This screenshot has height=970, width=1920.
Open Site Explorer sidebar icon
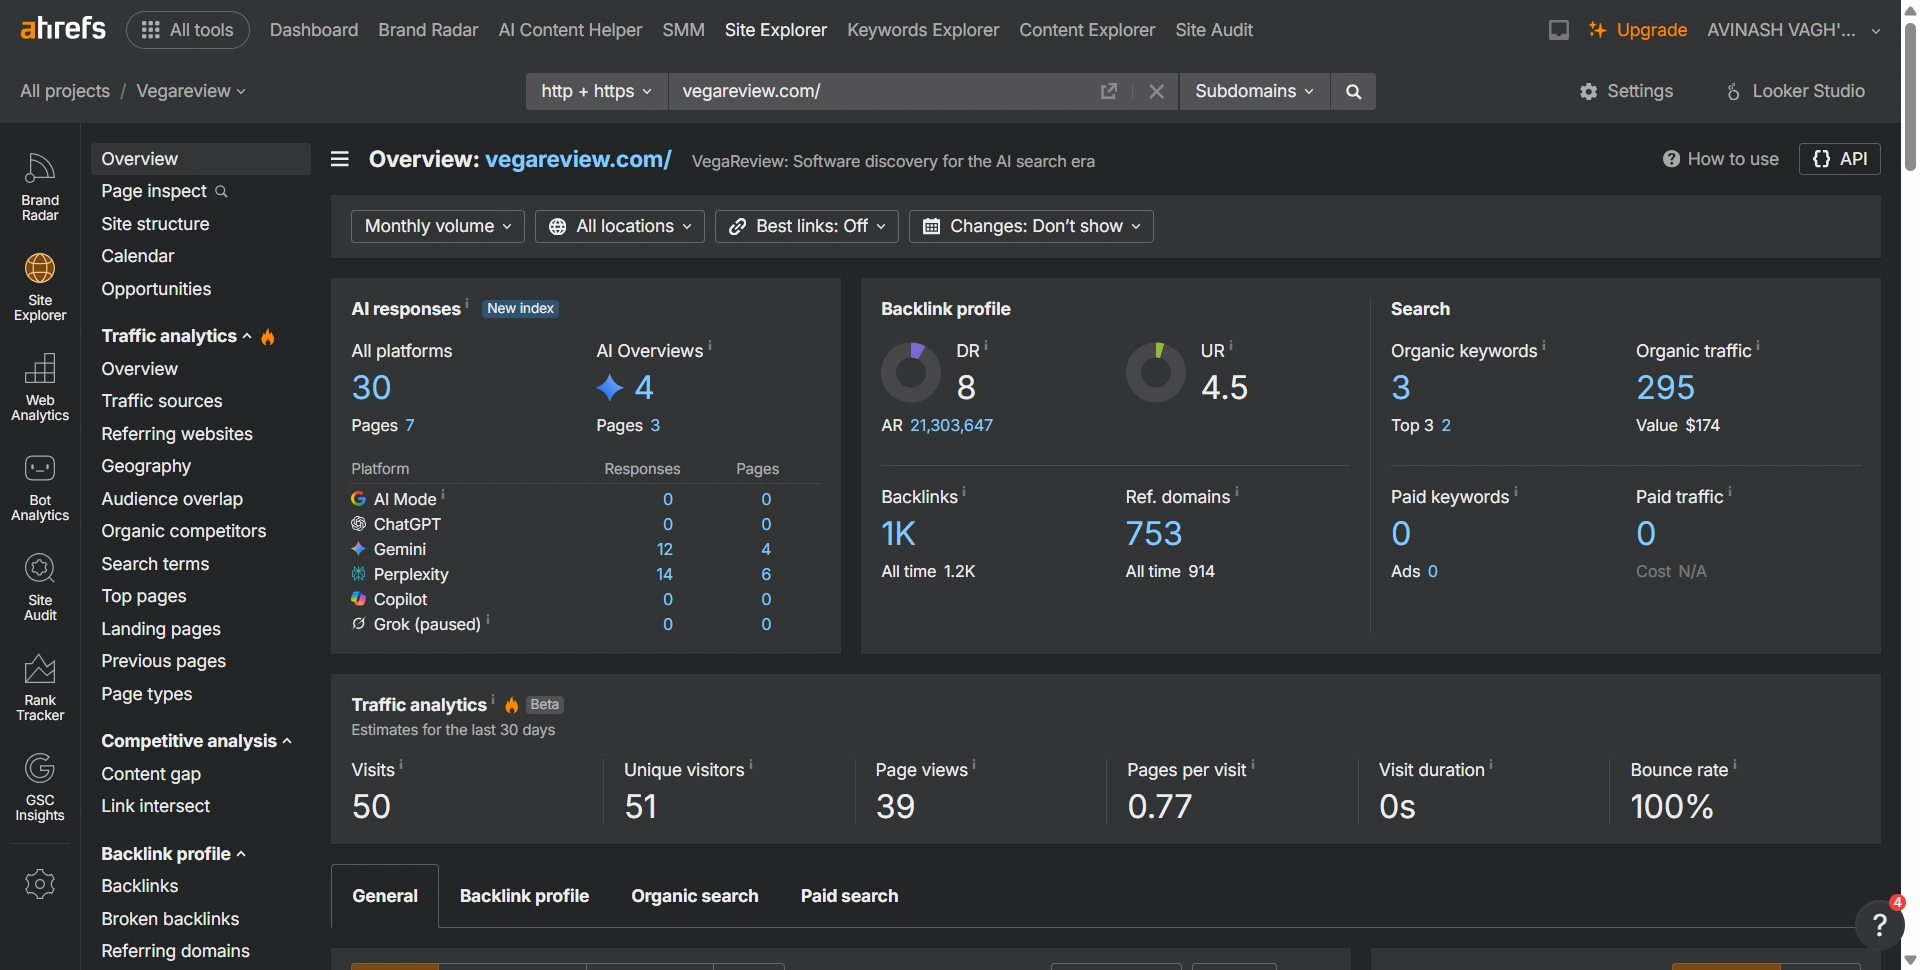point(40,287)
